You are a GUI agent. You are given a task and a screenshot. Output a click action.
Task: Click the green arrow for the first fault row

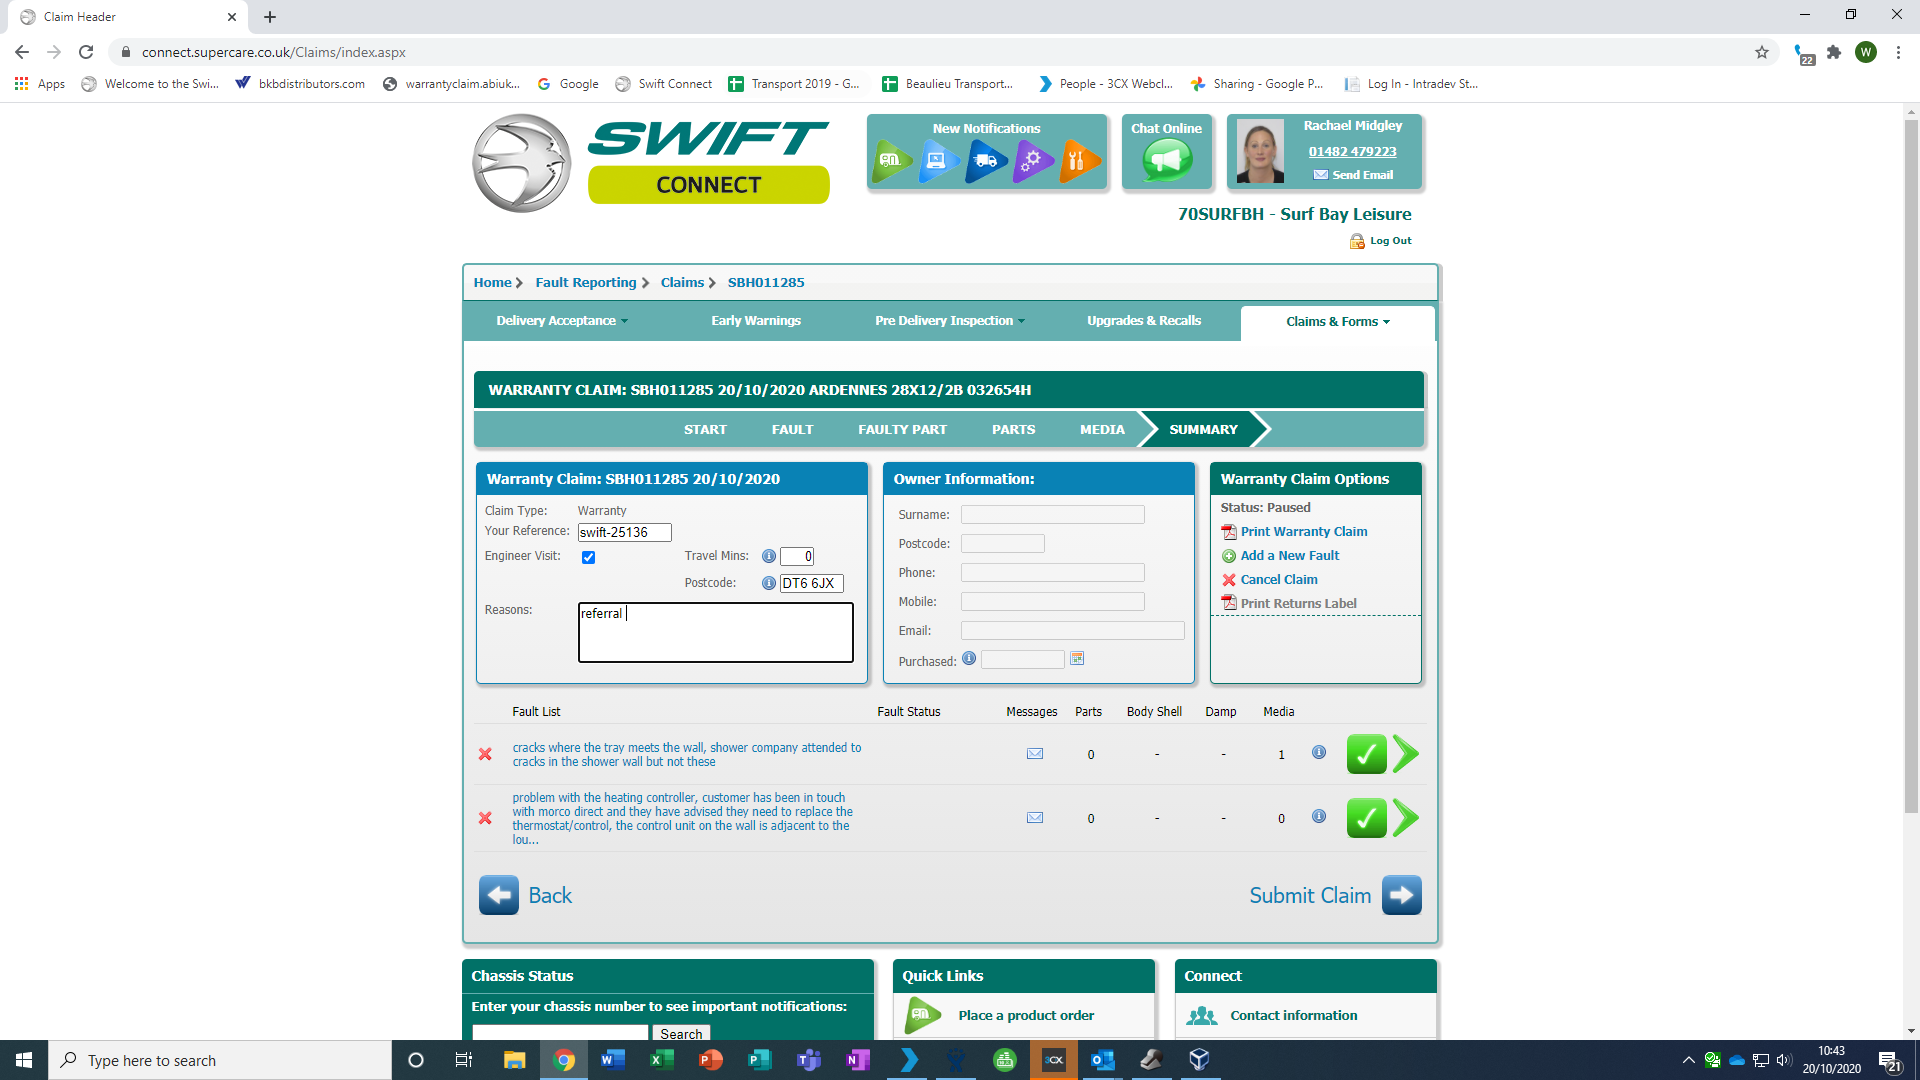pos(1406,754)
